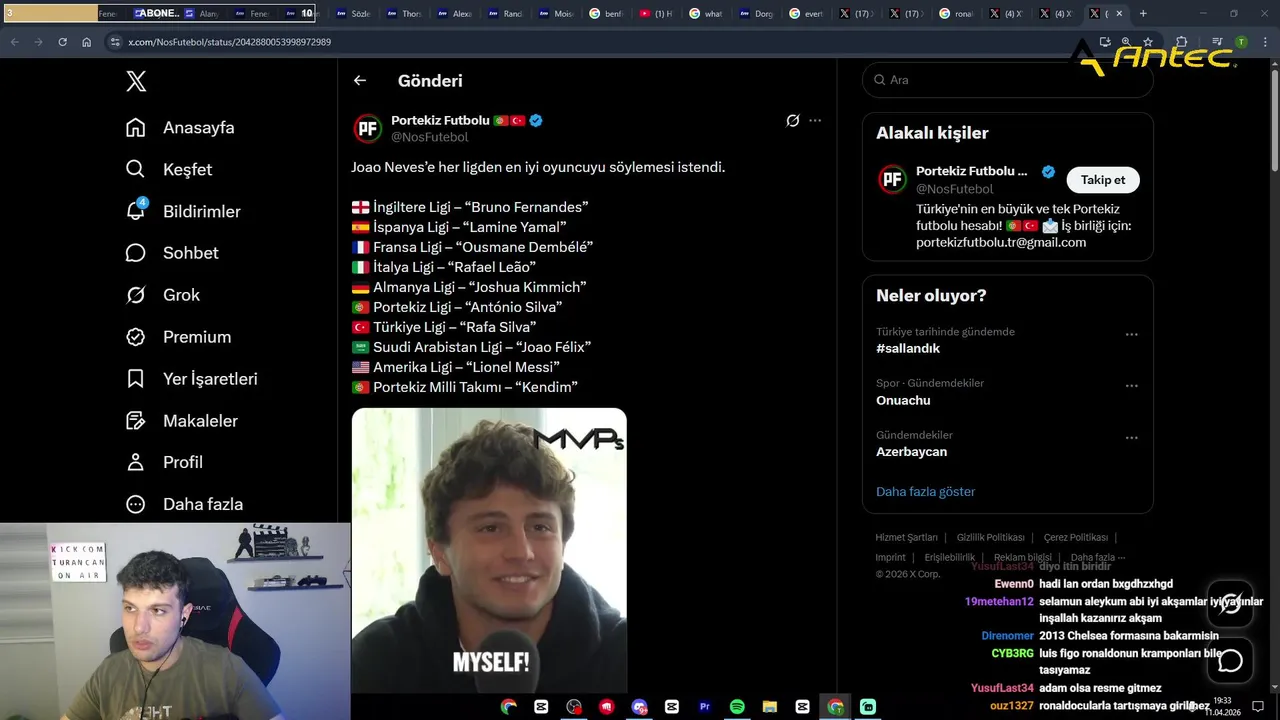
Task: Open Grok from the sidebar
Action: (163, 295)
